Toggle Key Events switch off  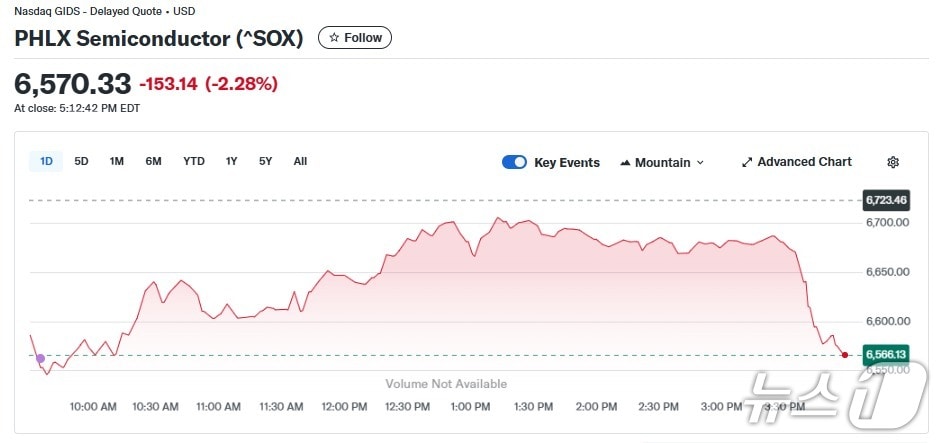coord(514,162)
